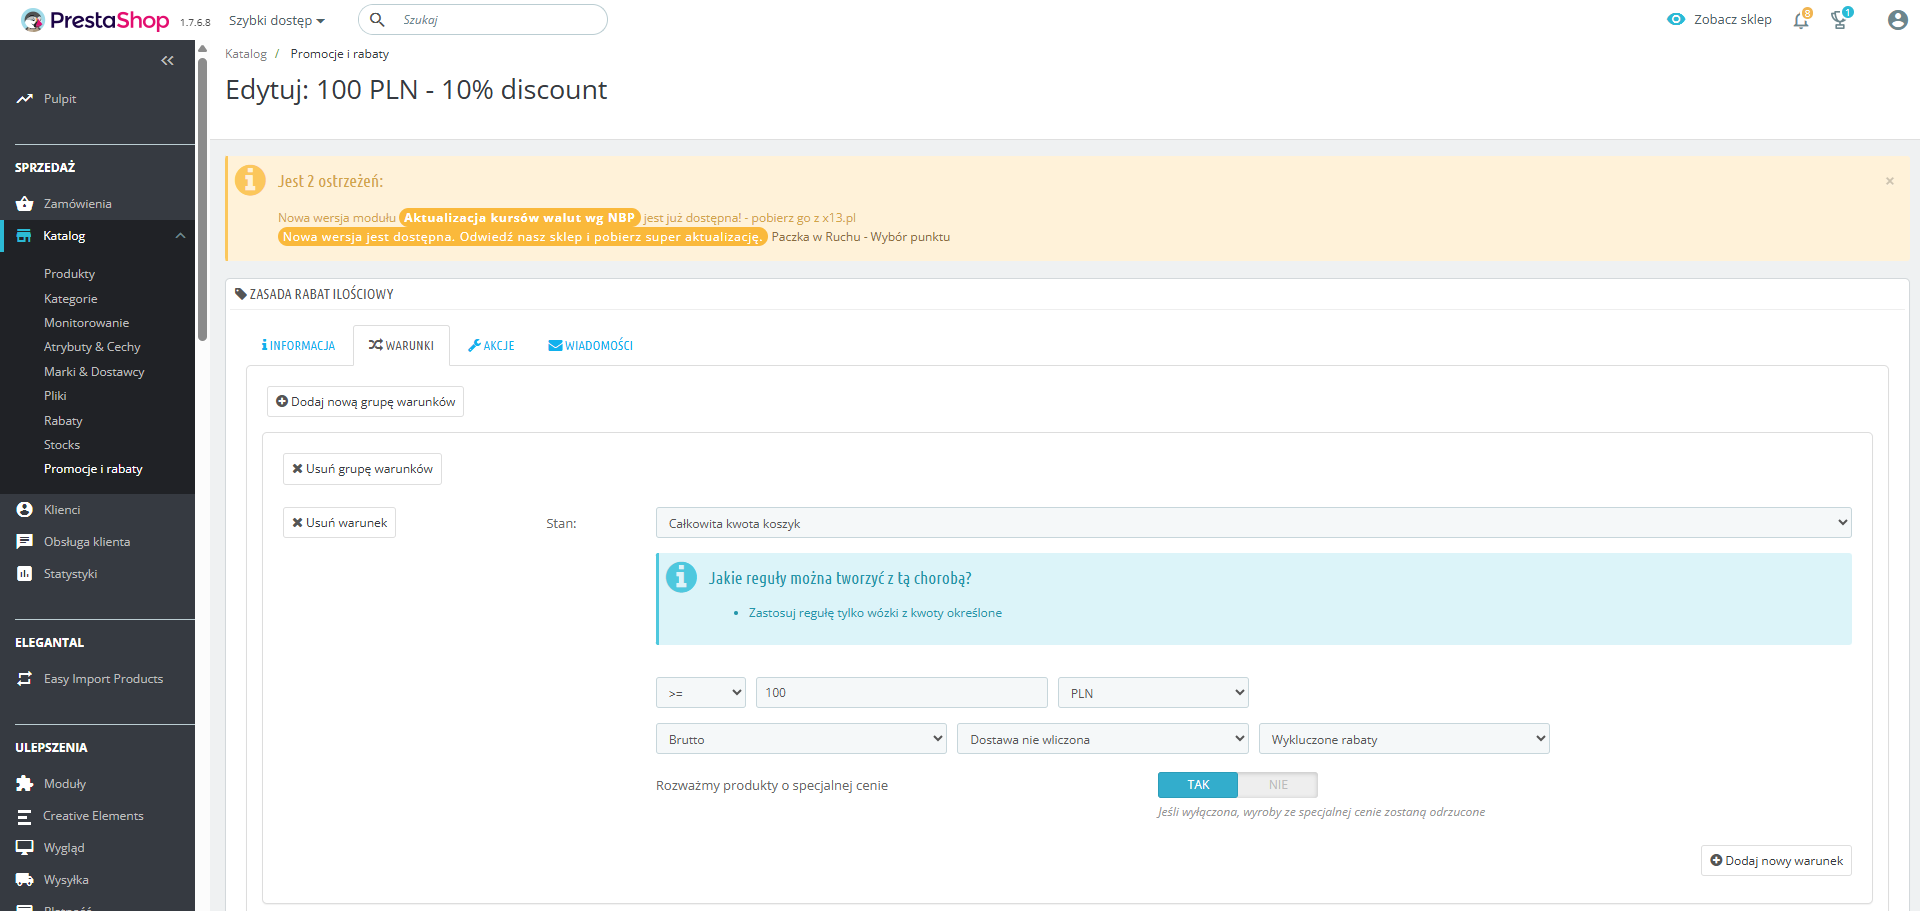Click the eye icon beside Zobacz sklep
1920x911 pixels.
(x=1676, y=19)
